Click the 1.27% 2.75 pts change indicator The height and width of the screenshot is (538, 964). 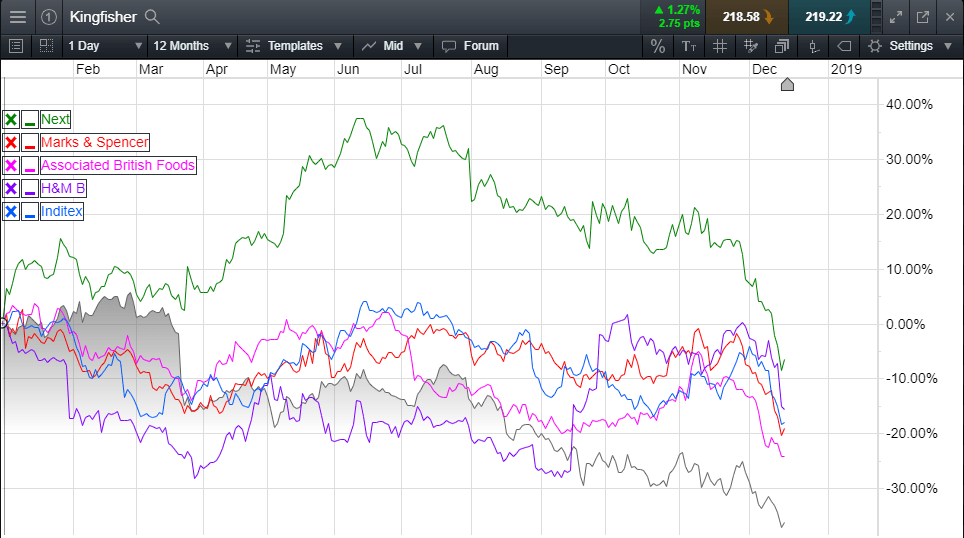click(677, 17)
